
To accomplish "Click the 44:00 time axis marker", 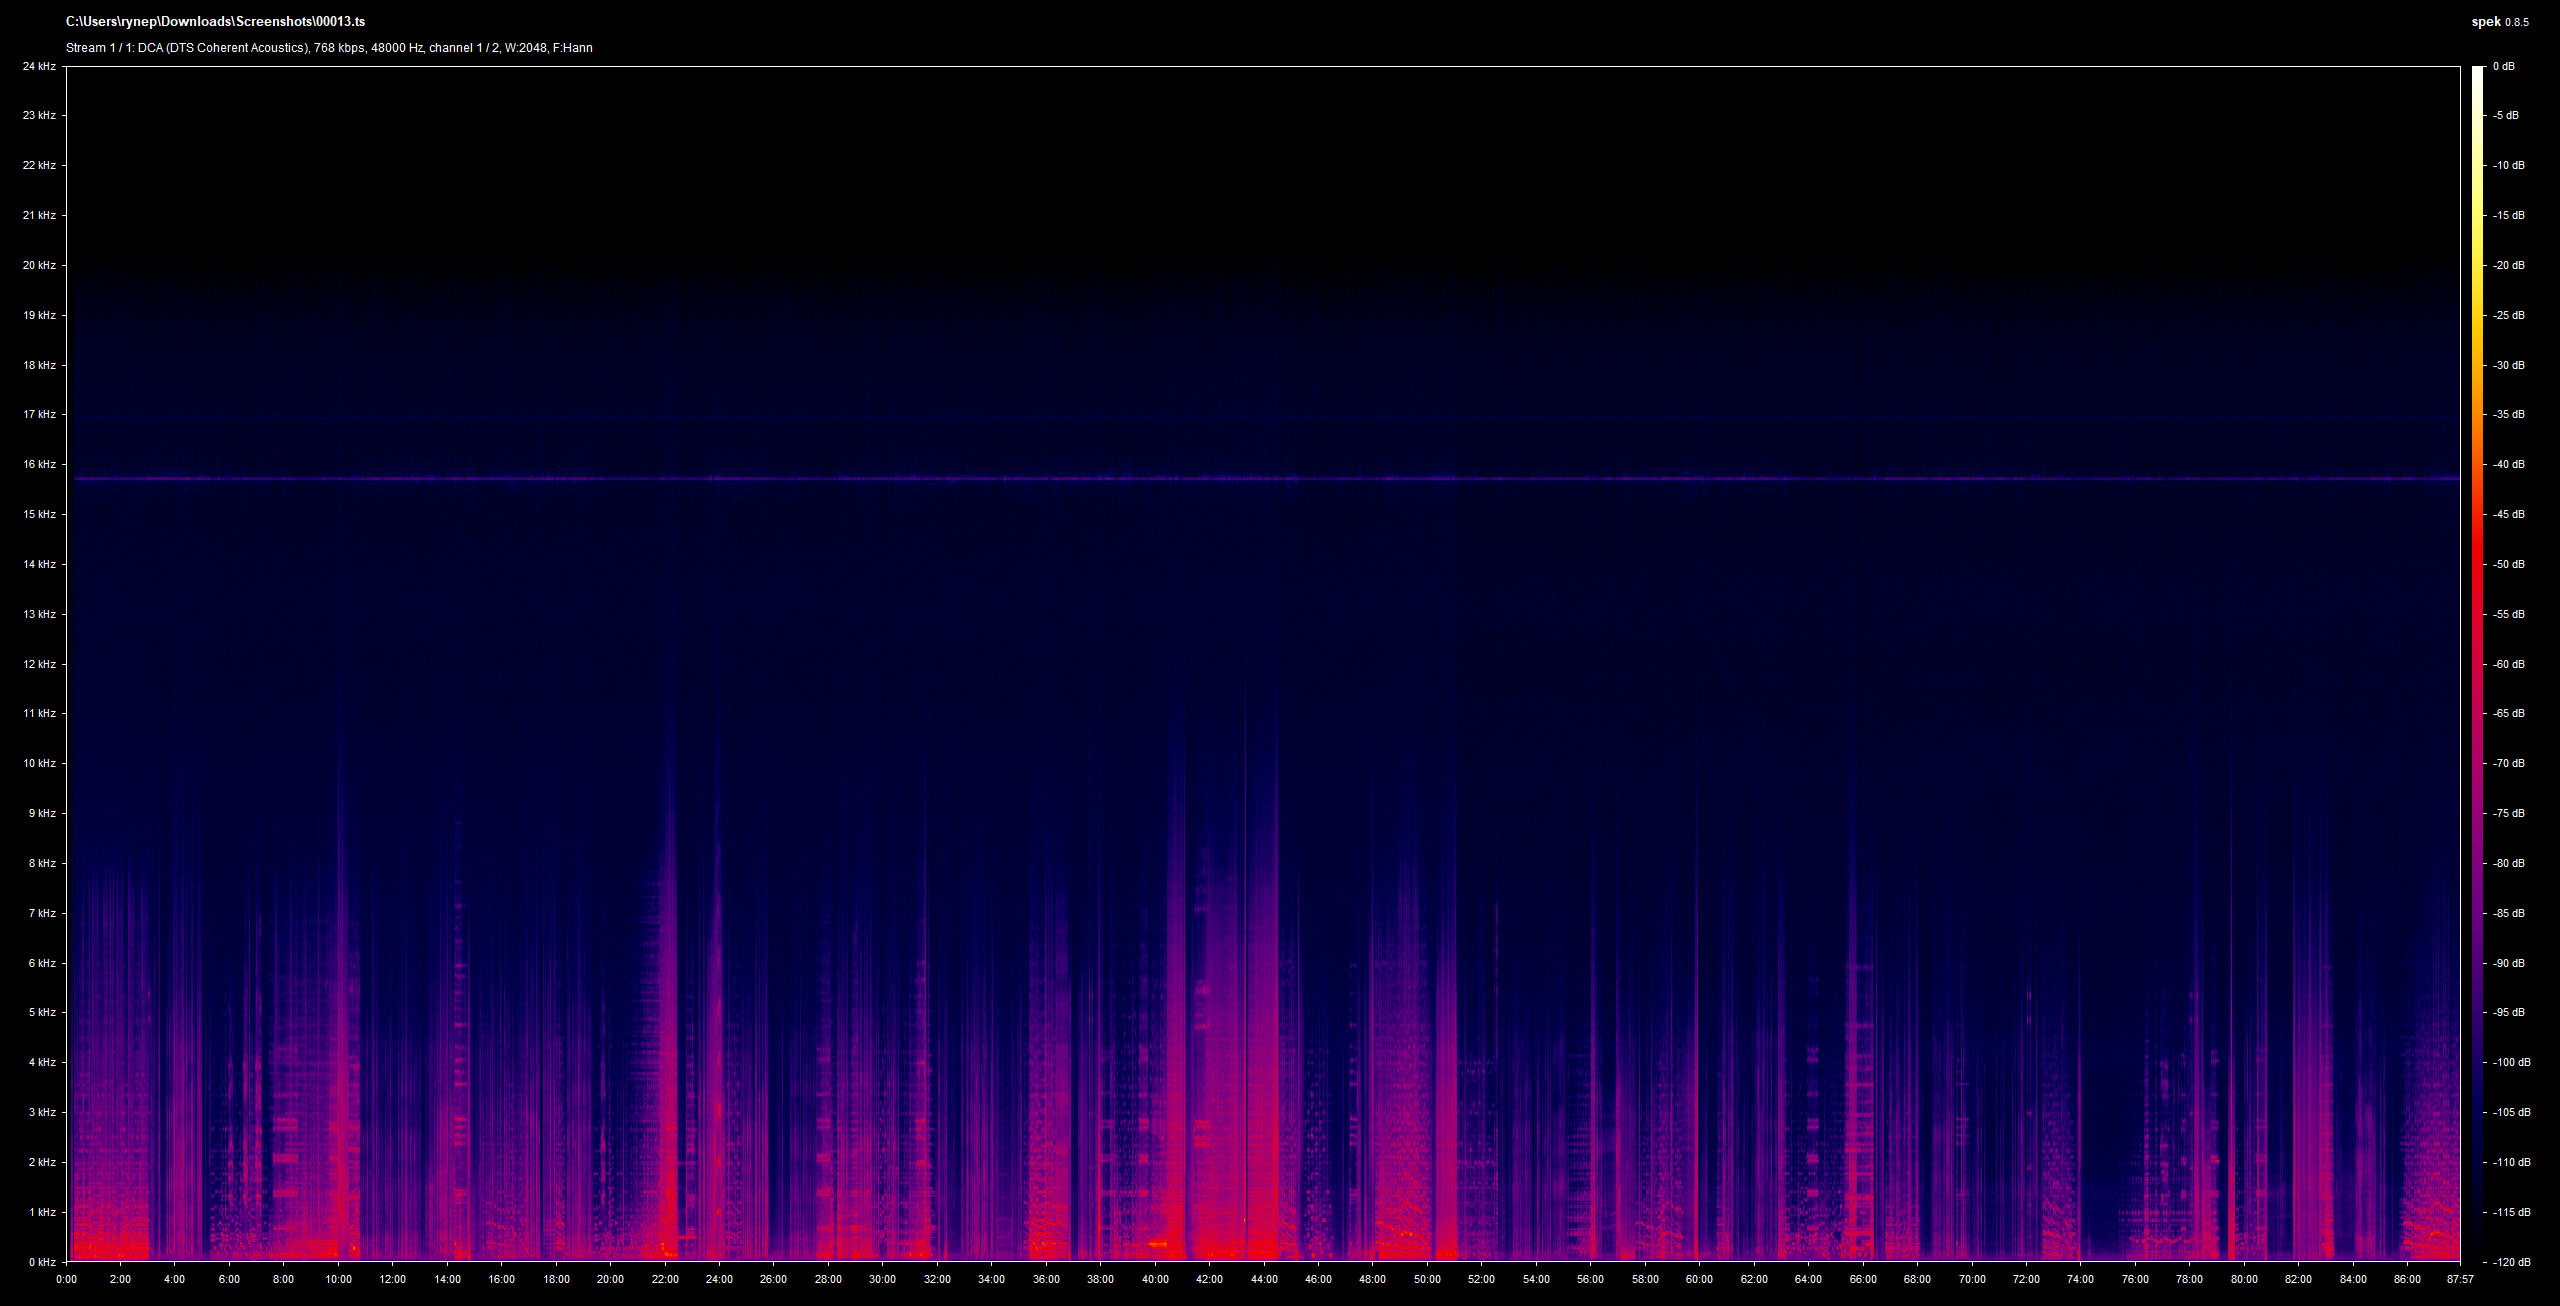I will click(1264, 1279).
